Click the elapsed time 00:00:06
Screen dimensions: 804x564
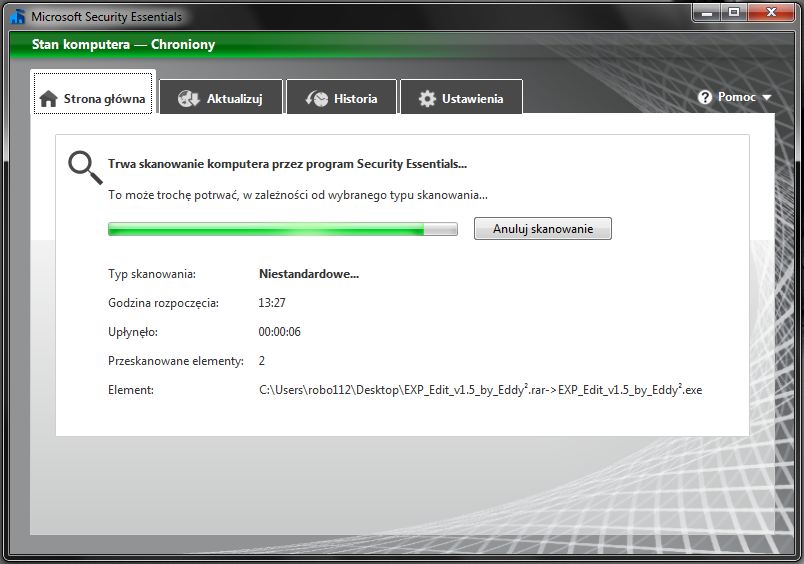coord(279,332)
